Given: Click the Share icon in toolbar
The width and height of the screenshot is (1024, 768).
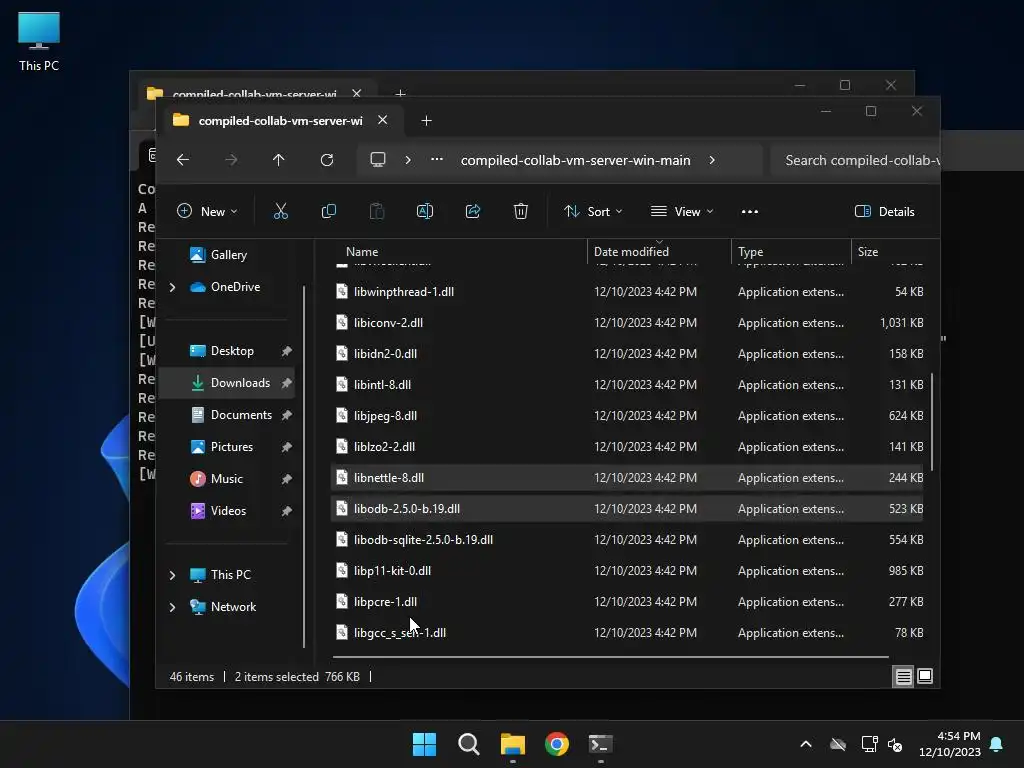Looking at the screenshot, I should point(473,211).
